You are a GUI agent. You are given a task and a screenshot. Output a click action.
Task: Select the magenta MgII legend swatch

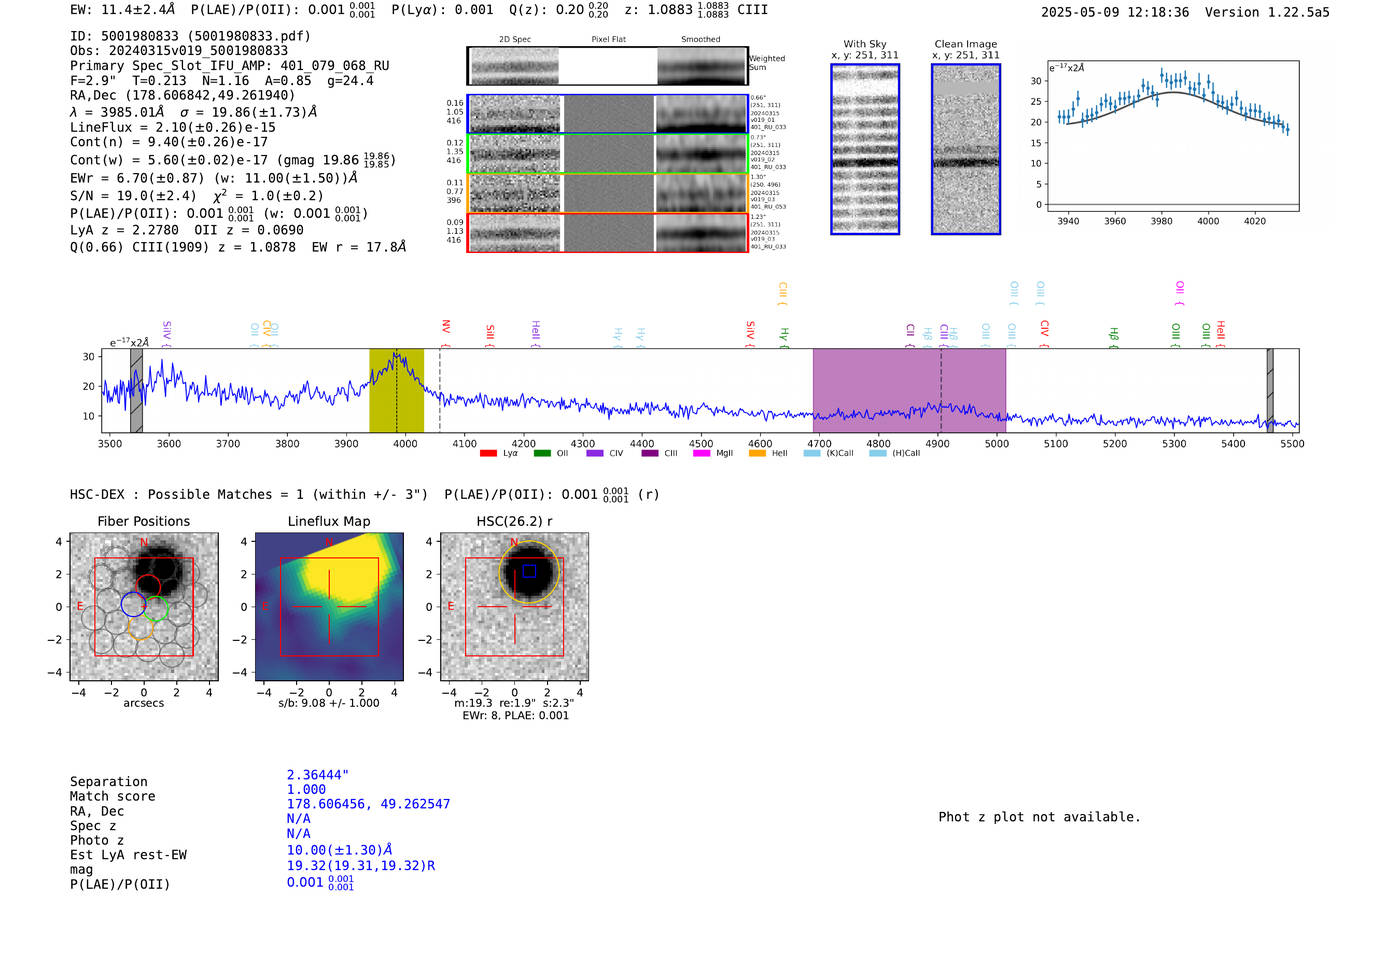[x=702, y=453]
